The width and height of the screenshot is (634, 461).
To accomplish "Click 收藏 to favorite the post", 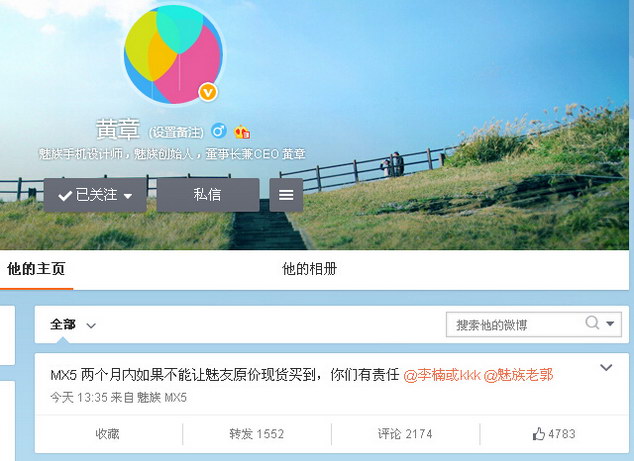I will [x=108, y=434].
